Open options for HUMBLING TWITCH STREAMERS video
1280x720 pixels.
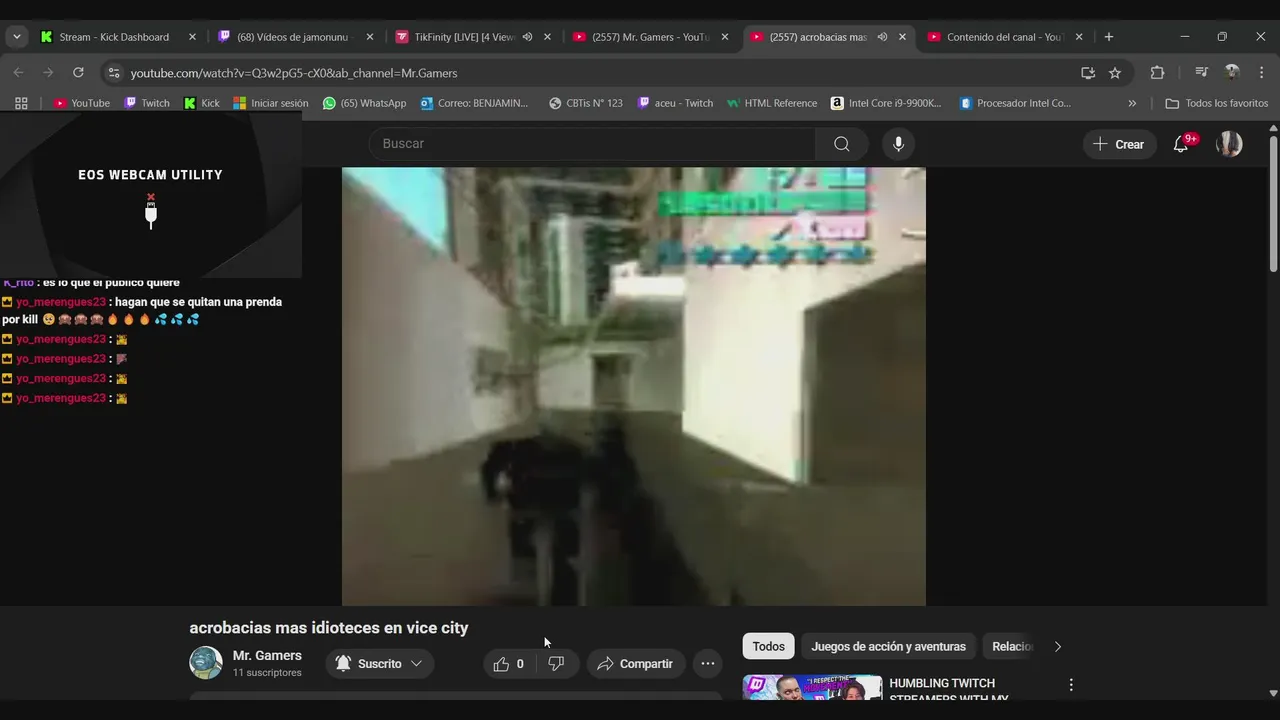[x=1071, y=685]
